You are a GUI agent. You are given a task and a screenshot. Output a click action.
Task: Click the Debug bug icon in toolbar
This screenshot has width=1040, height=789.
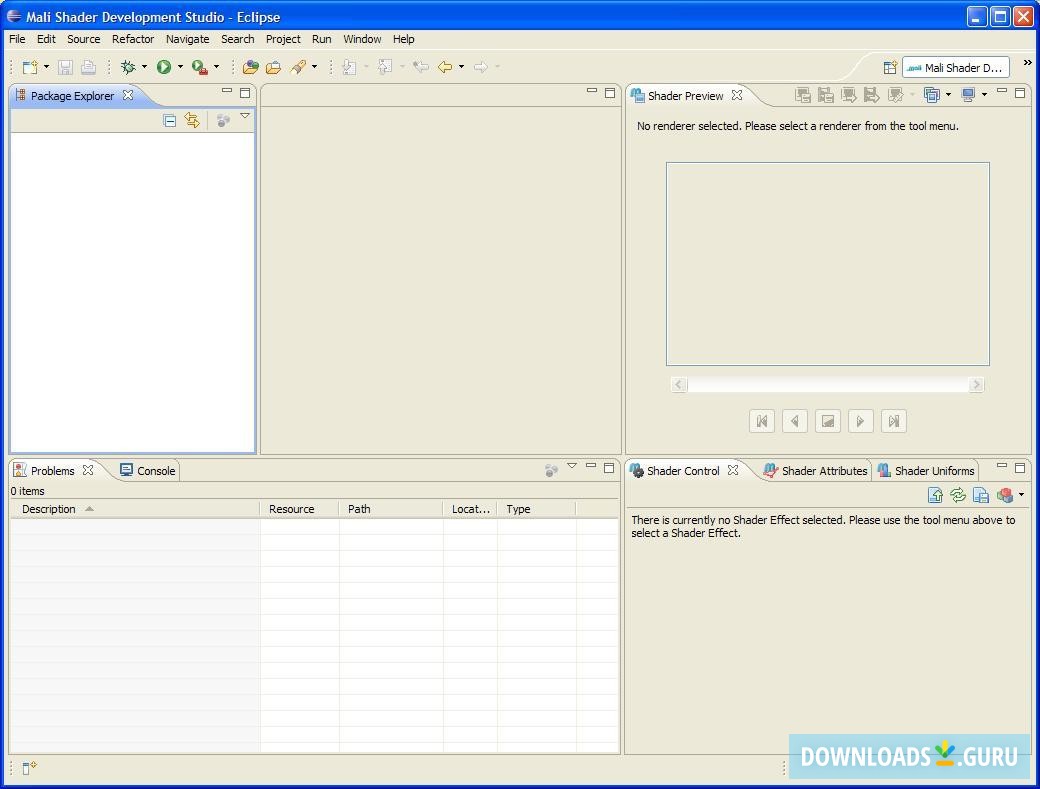pos(128,67)
